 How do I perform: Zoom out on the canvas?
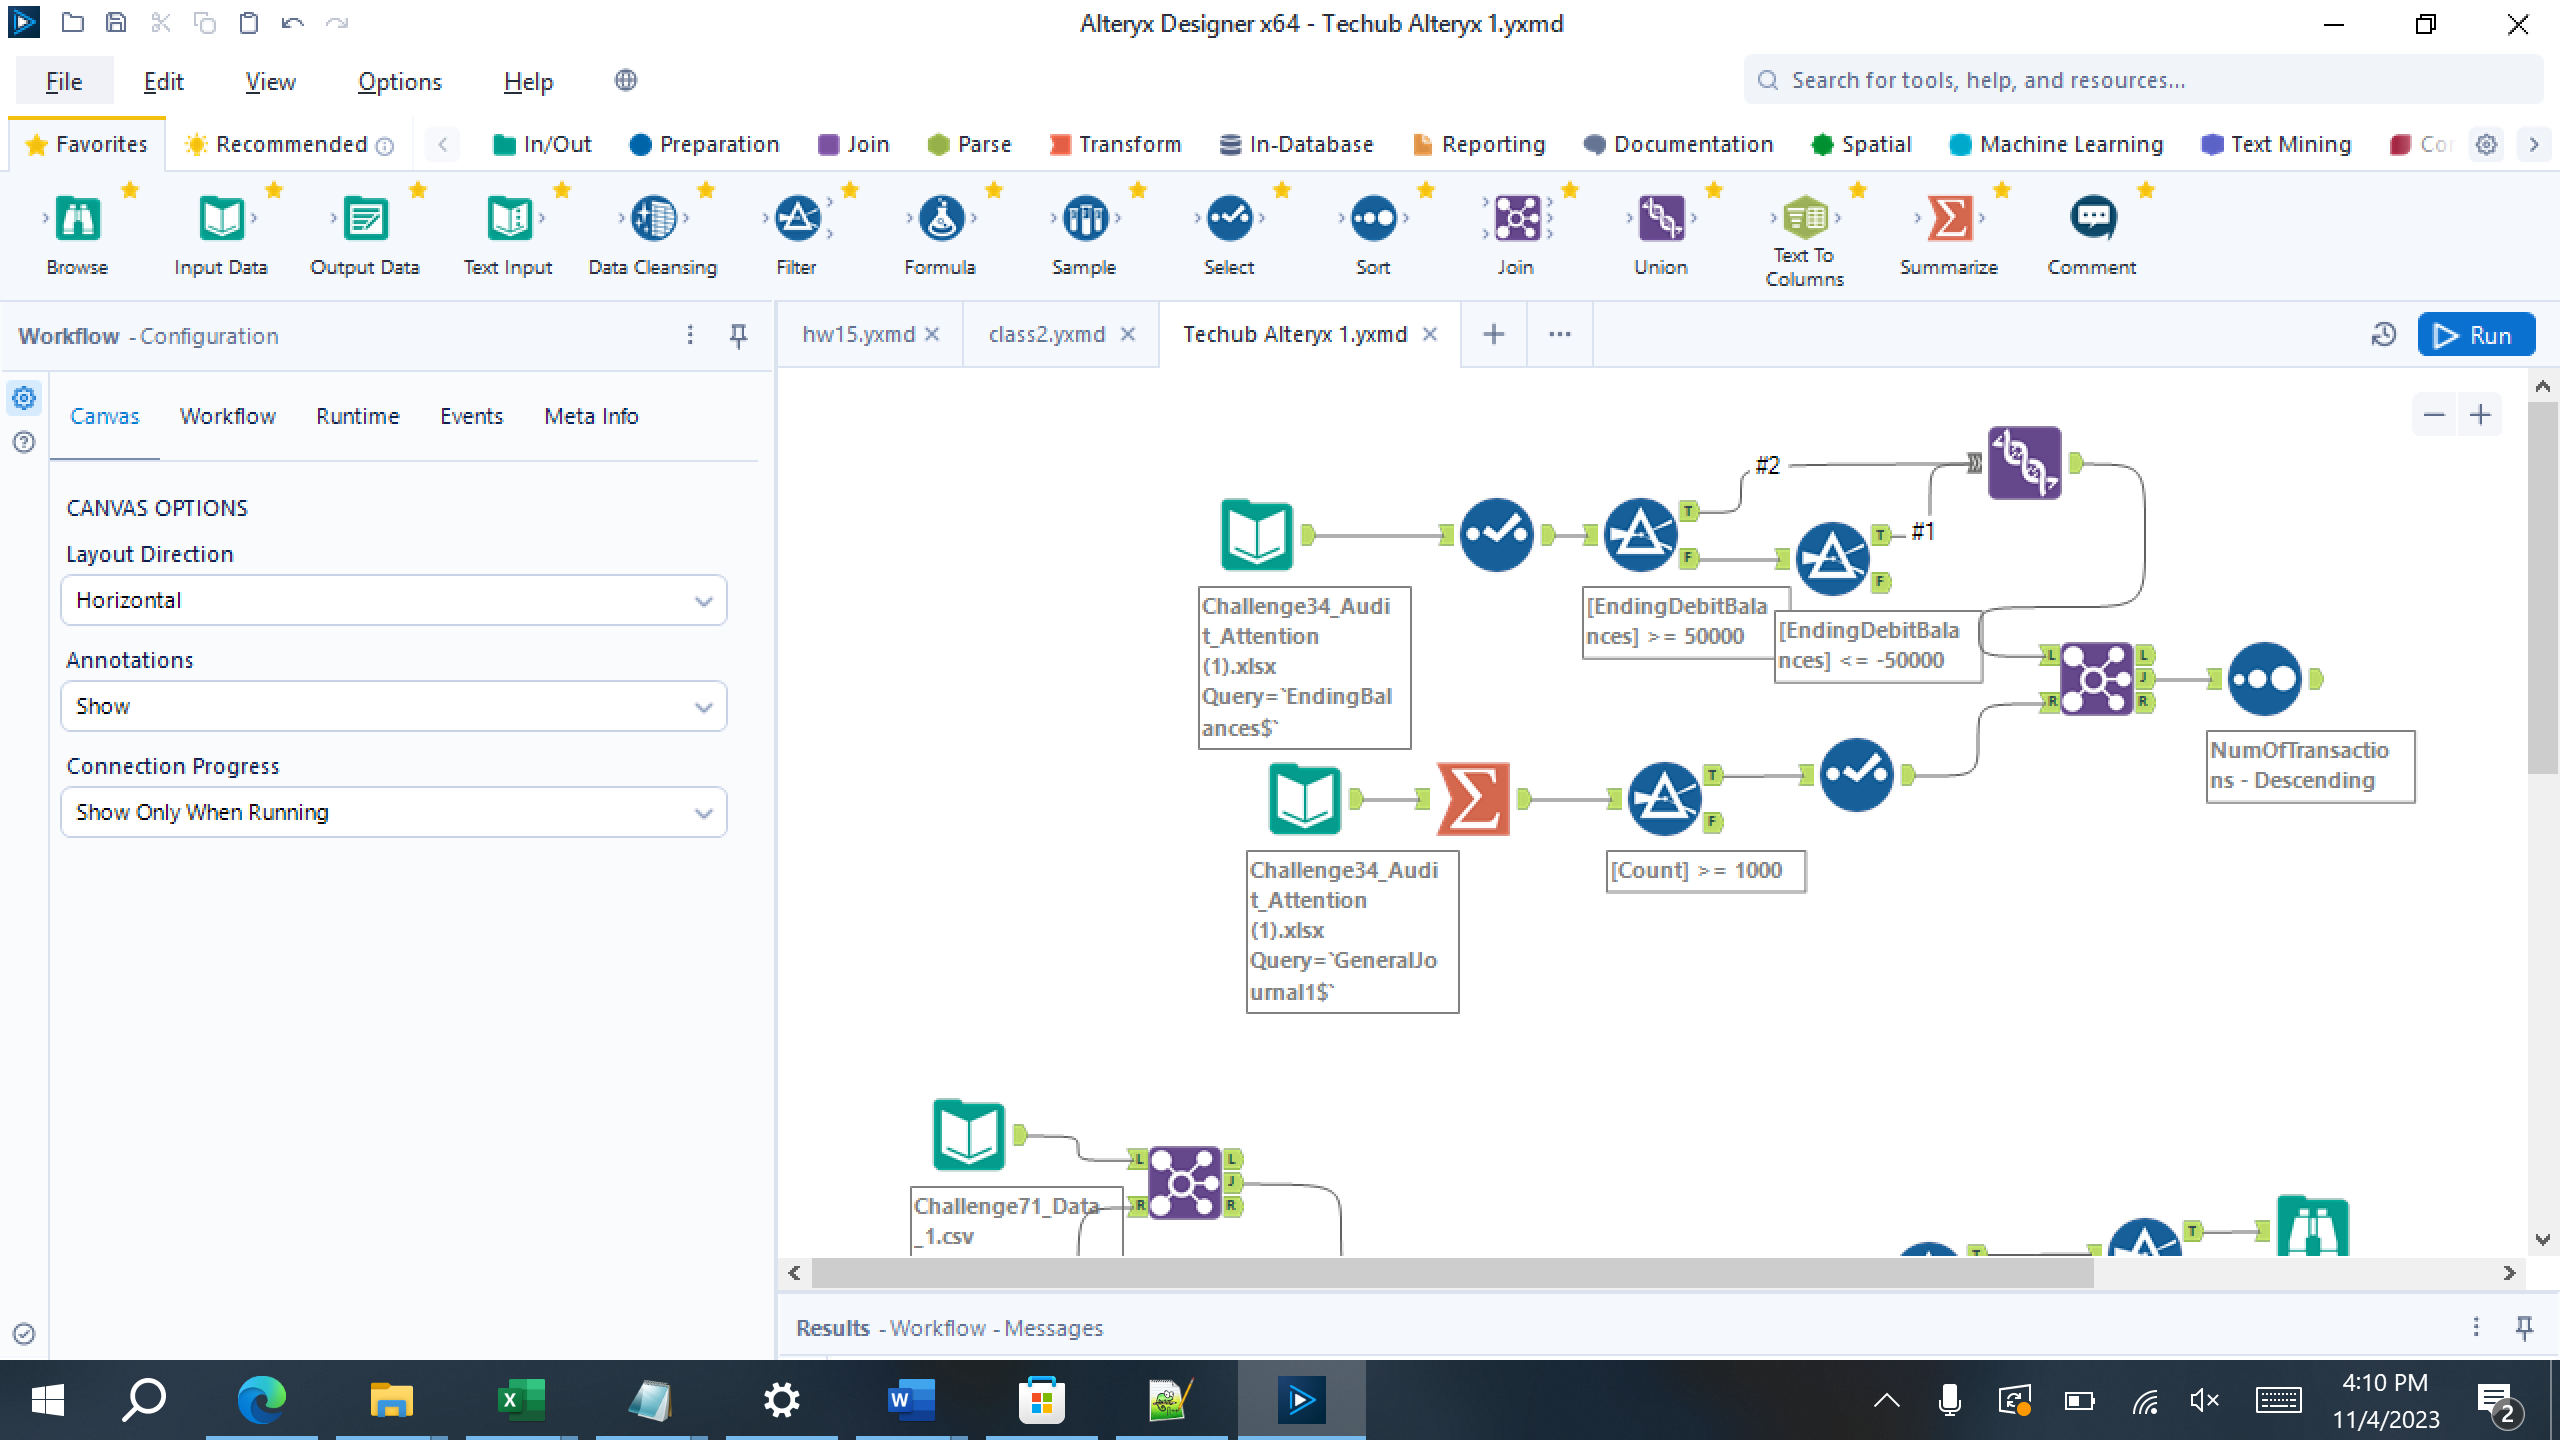[2434, 415]
